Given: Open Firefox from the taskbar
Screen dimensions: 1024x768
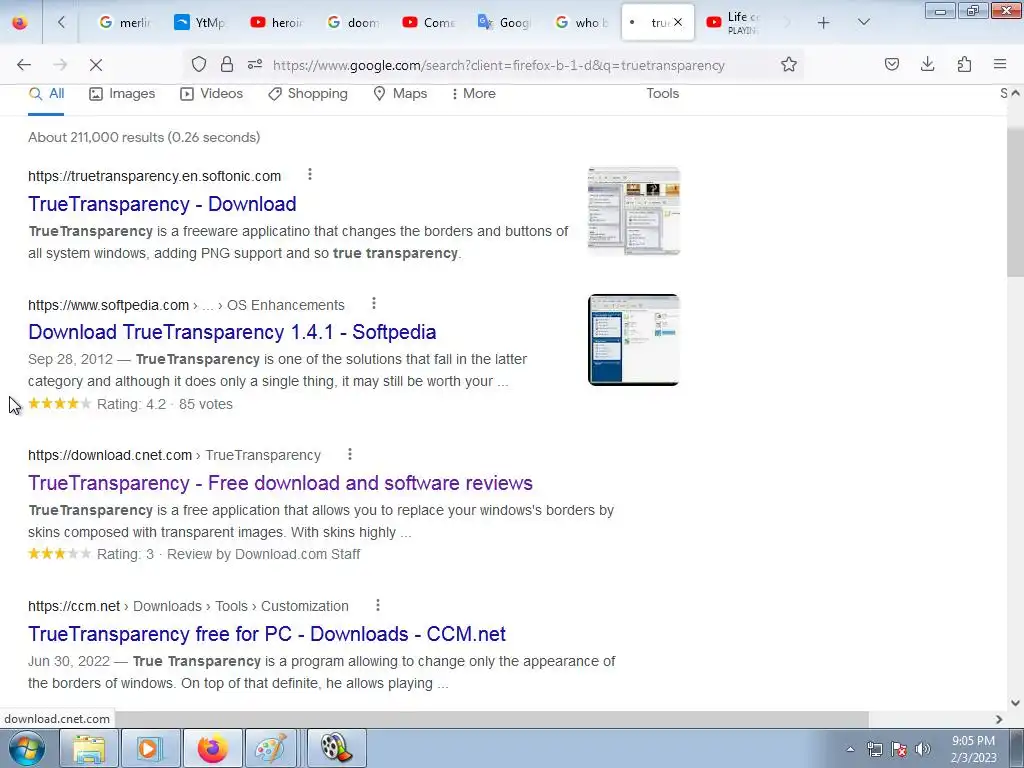Looking at the screenshot, I should (x=212, y=748).
